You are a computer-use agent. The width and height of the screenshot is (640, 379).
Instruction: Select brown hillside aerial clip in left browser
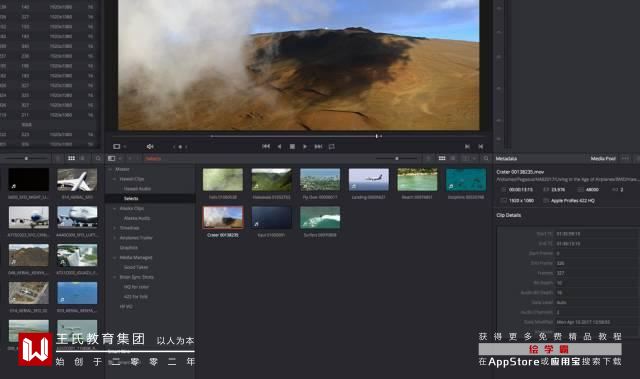coord(29,255)
